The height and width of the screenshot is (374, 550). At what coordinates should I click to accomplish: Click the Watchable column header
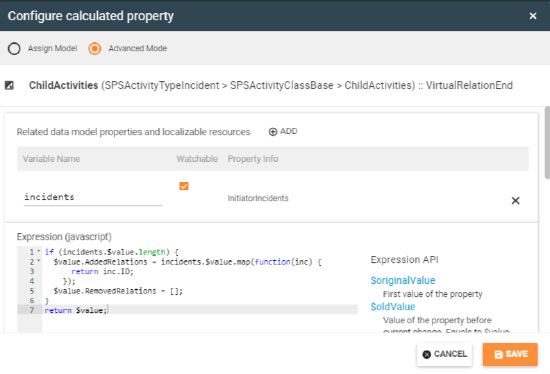[197, 159]
